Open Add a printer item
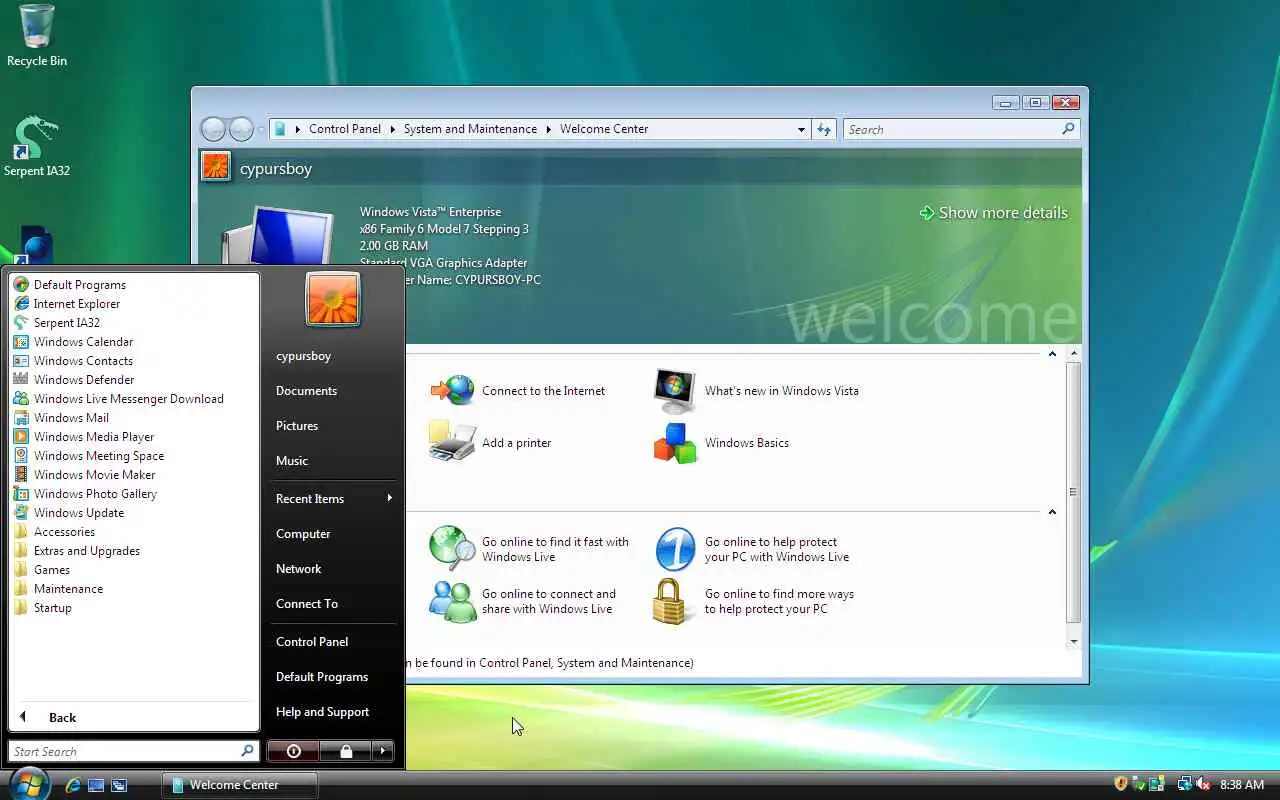This screenshot has width=1280, height=800. click(490, 443)
